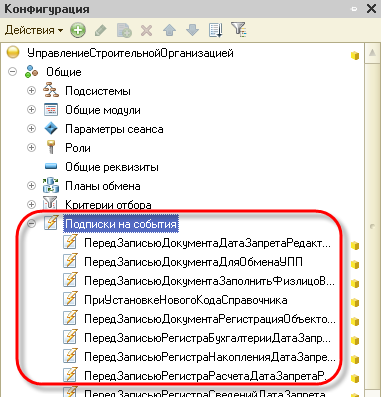381x397 pixels.
Task: Select ПередЗаписьюДокументаДатаЗапретаРедакт... subscription
Action: 207,243
